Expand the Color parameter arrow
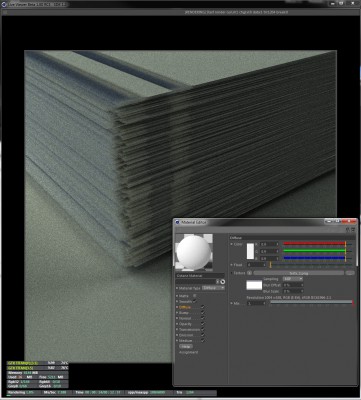 (x=231, y=244)
